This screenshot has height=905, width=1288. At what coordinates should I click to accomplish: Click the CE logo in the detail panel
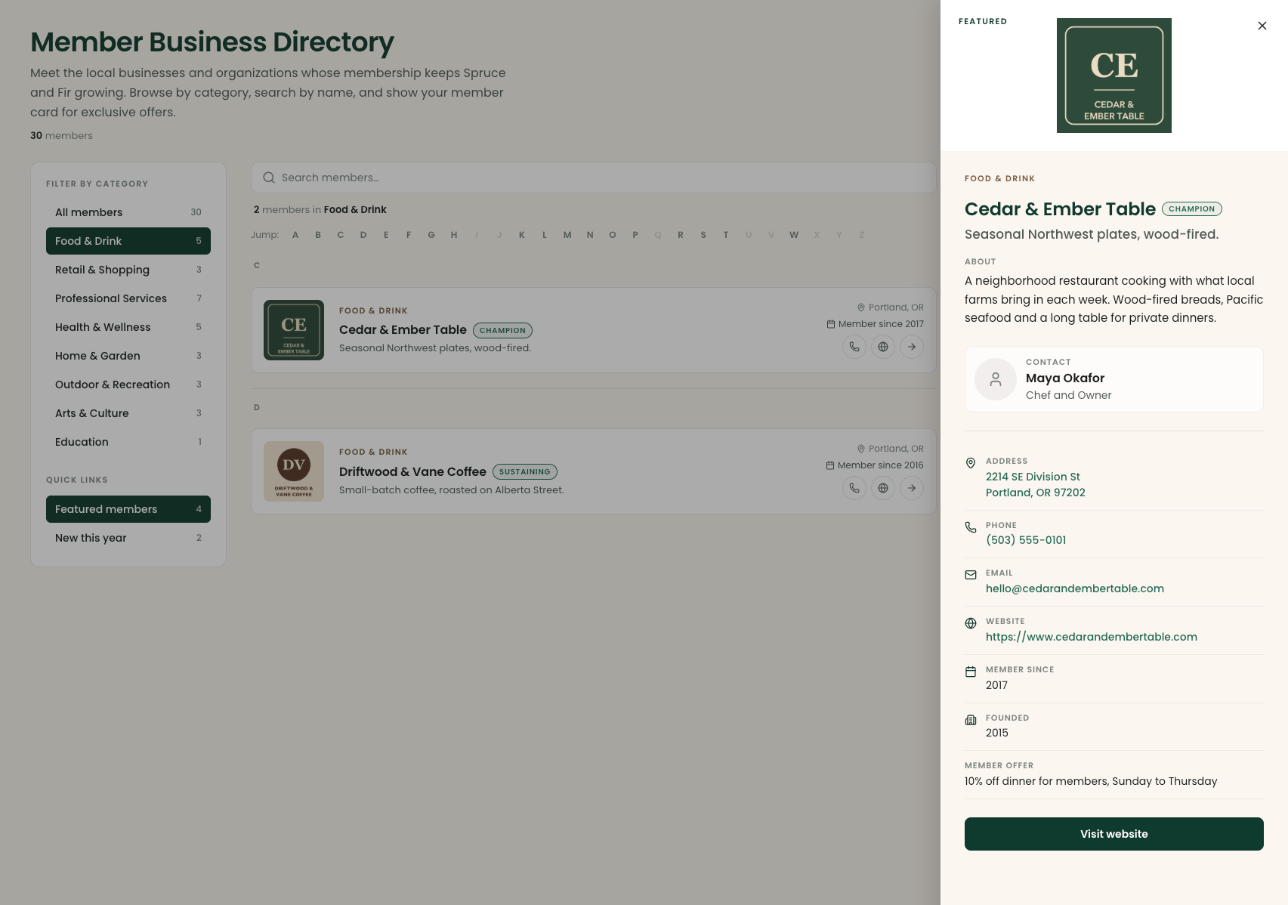tap(1114, 75)
